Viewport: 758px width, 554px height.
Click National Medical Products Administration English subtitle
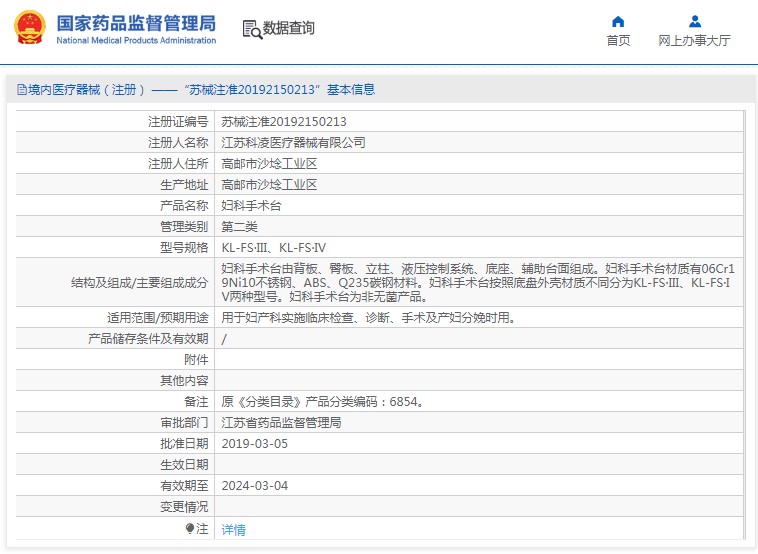click(136, 41)
